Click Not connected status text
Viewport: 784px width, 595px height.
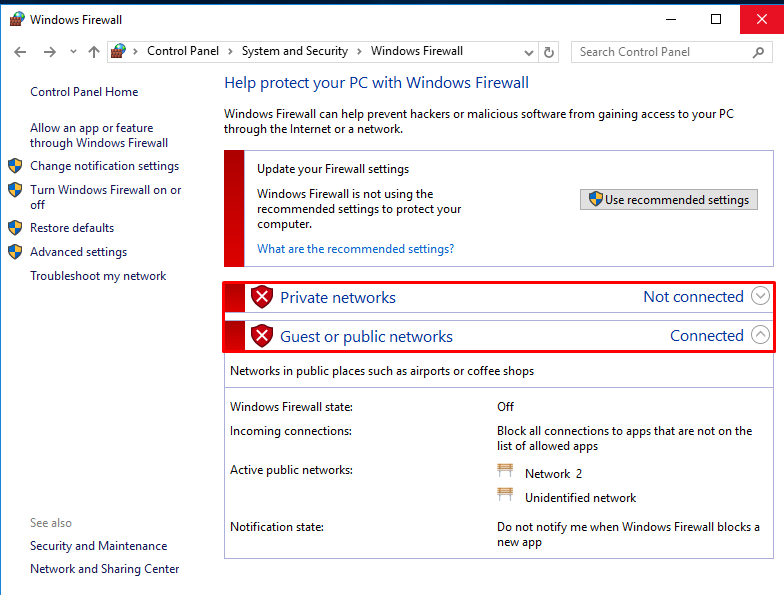[x=694, y=296]
